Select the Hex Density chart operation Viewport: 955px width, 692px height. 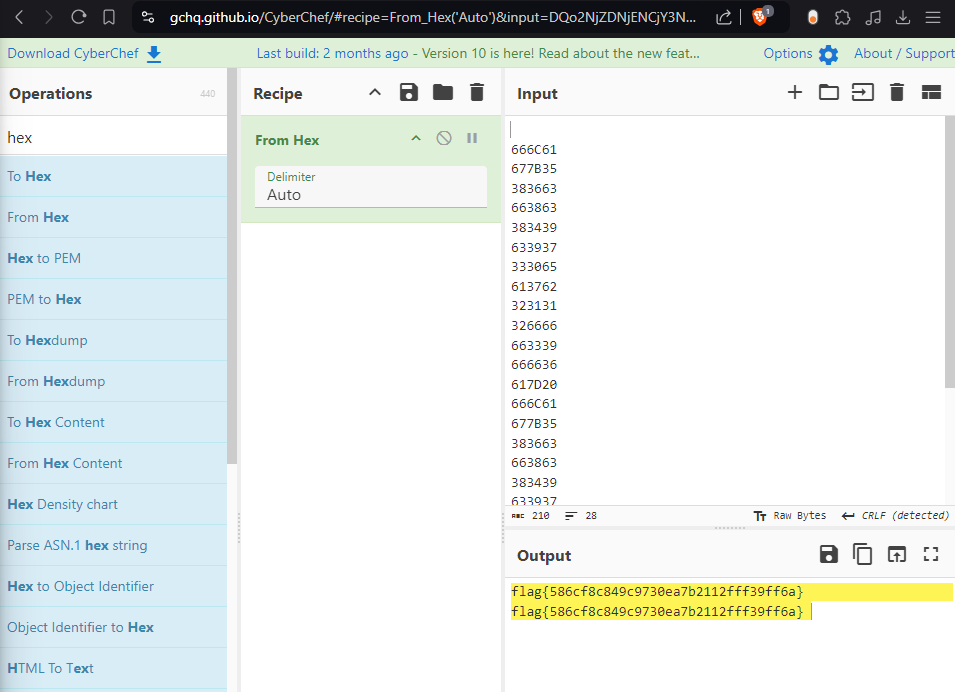(113, 504)
